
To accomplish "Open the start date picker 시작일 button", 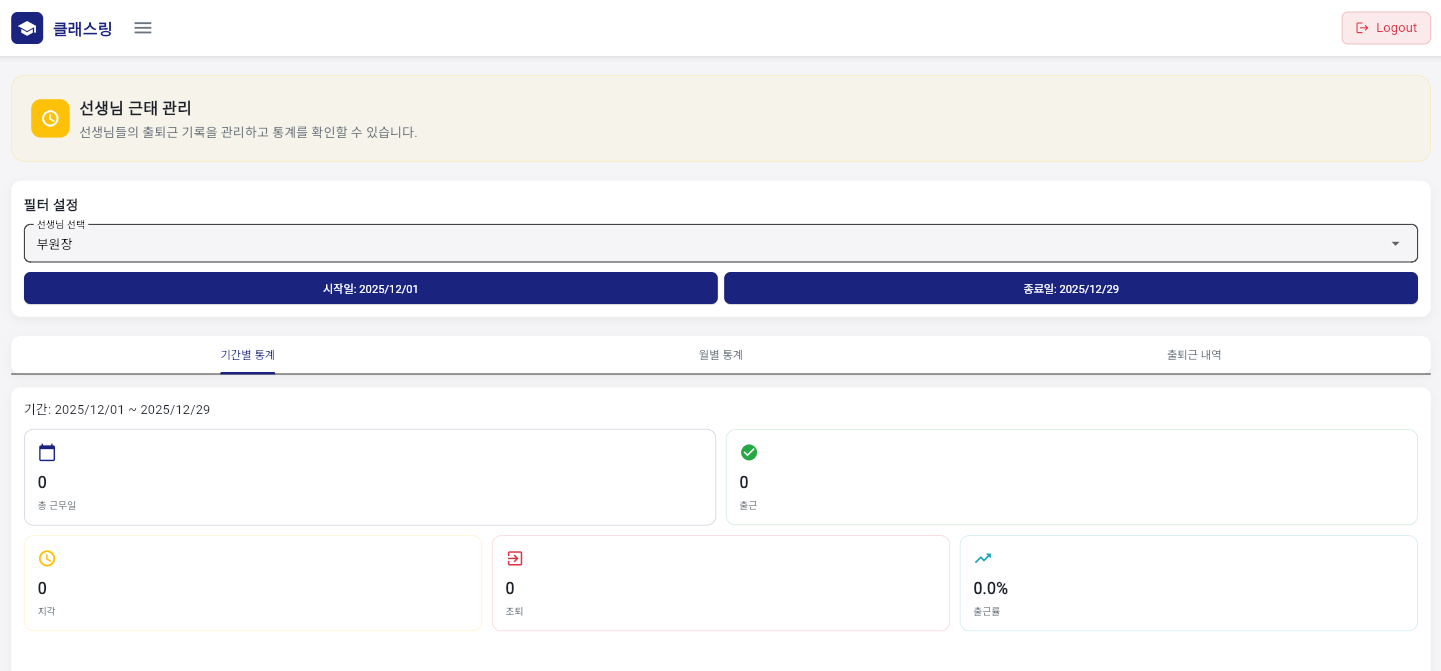I will click(x=370, y=288).
